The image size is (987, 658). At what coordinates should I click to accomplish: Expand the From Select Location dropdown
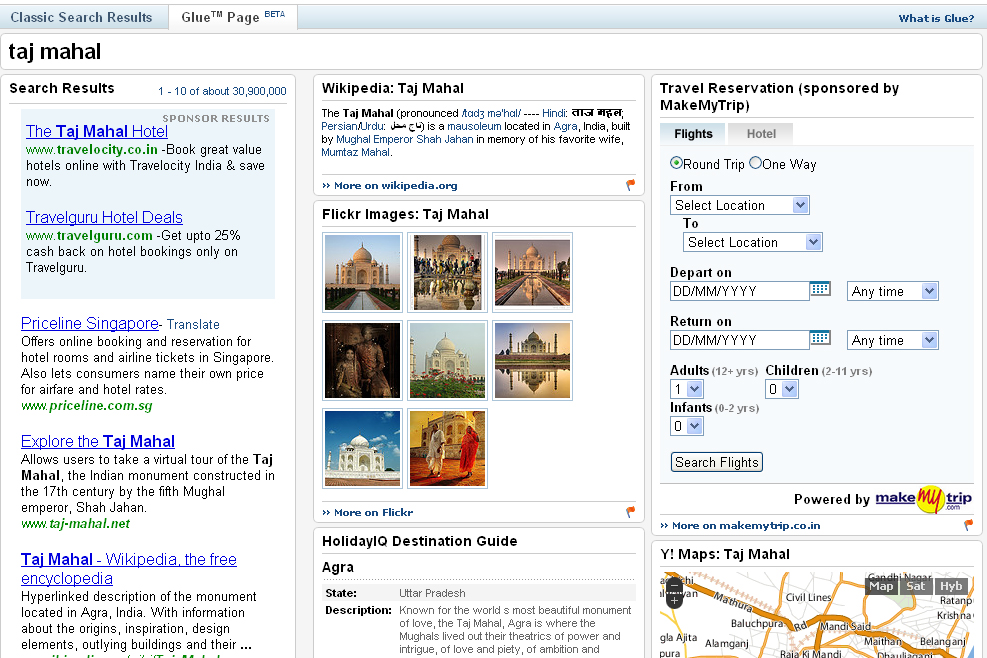(x=740, y=205)
